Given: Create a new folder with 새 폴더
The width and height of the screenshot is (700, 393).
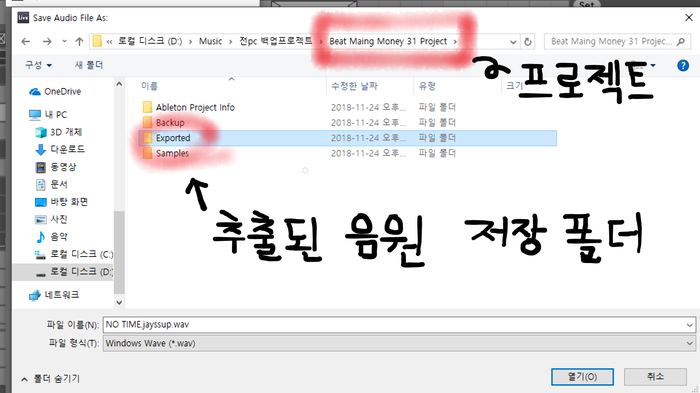Looking at the screenshot, I should [89, 65].
